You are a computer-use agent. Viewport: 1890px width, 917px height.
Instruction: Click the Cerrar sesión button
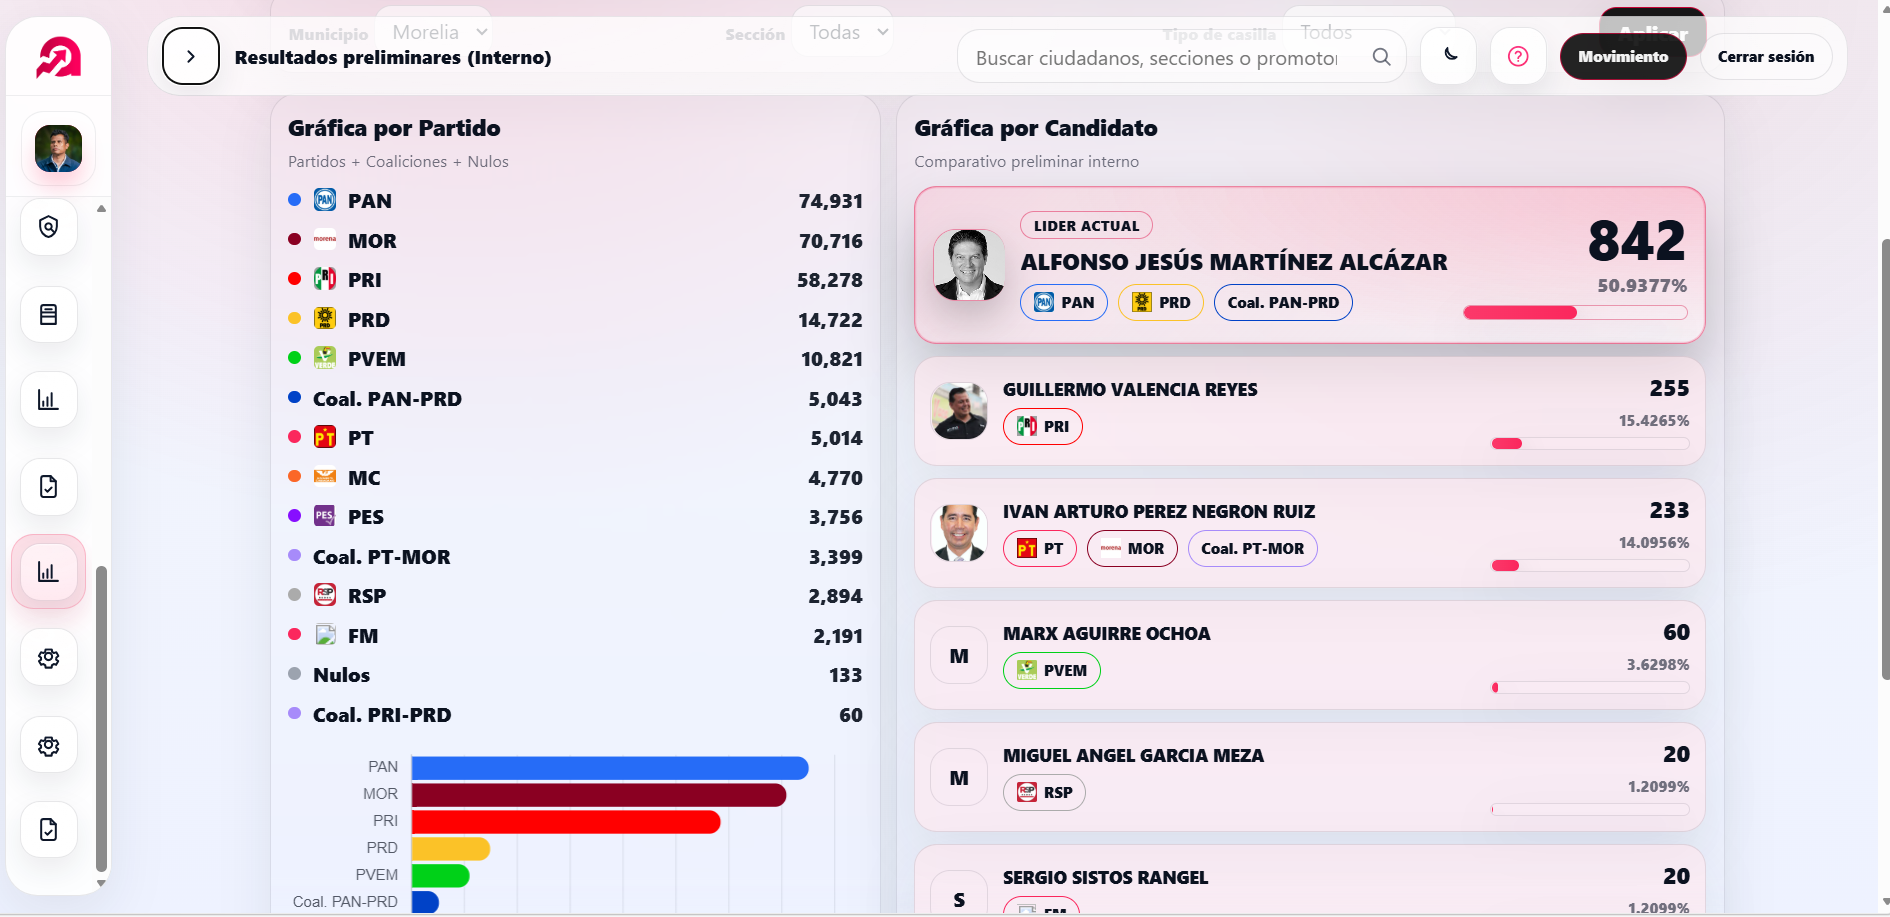1765,57
